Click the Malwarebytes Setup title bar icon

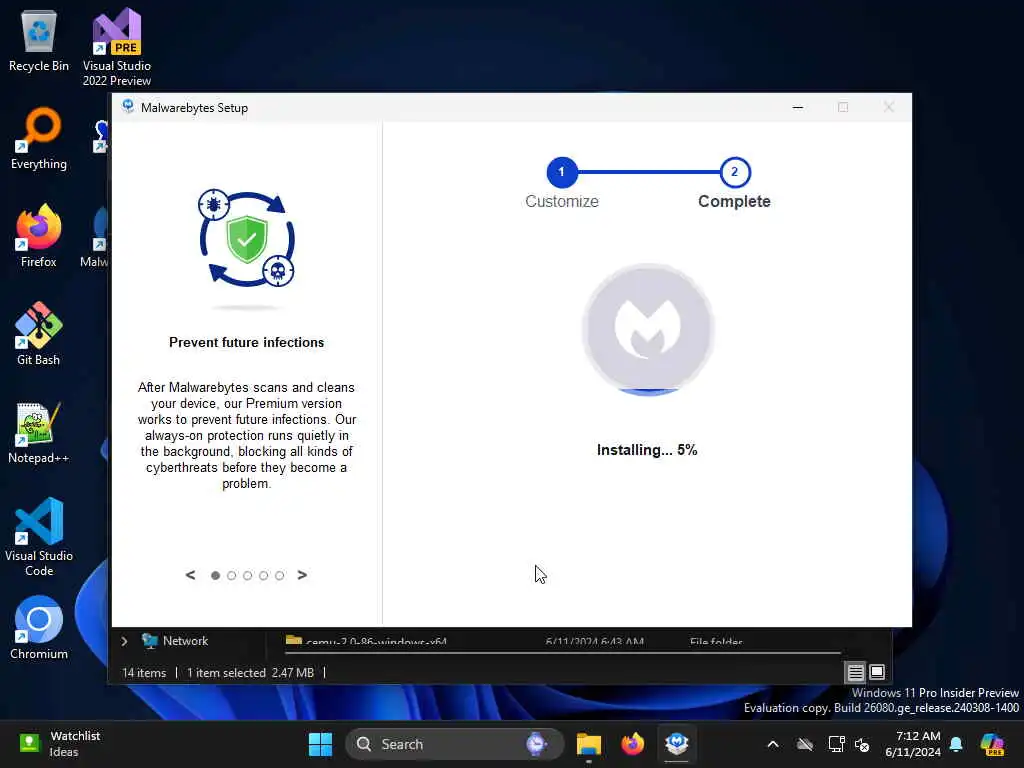(x=128, y=107)
